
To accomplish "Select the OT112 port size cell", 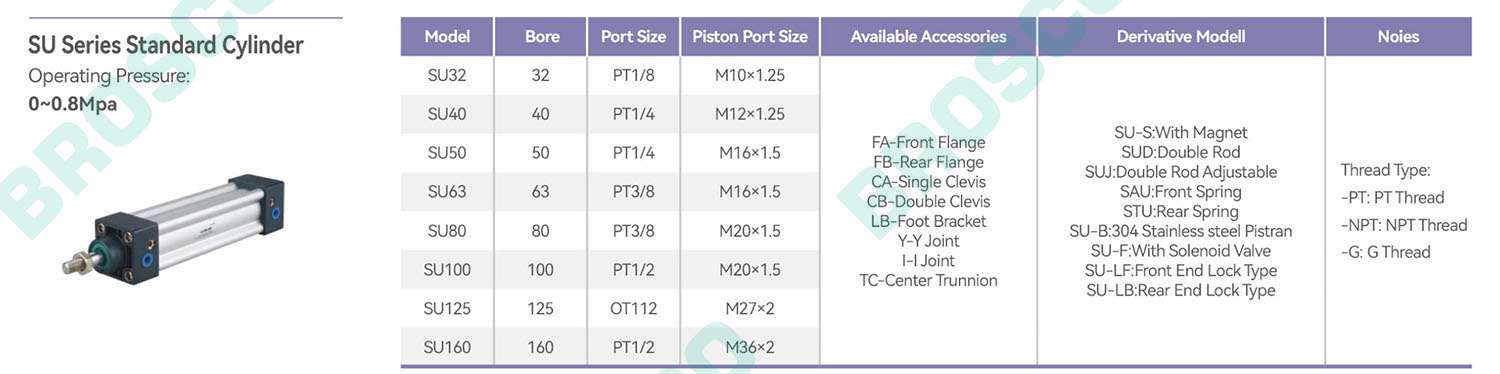I will [633, 308].
